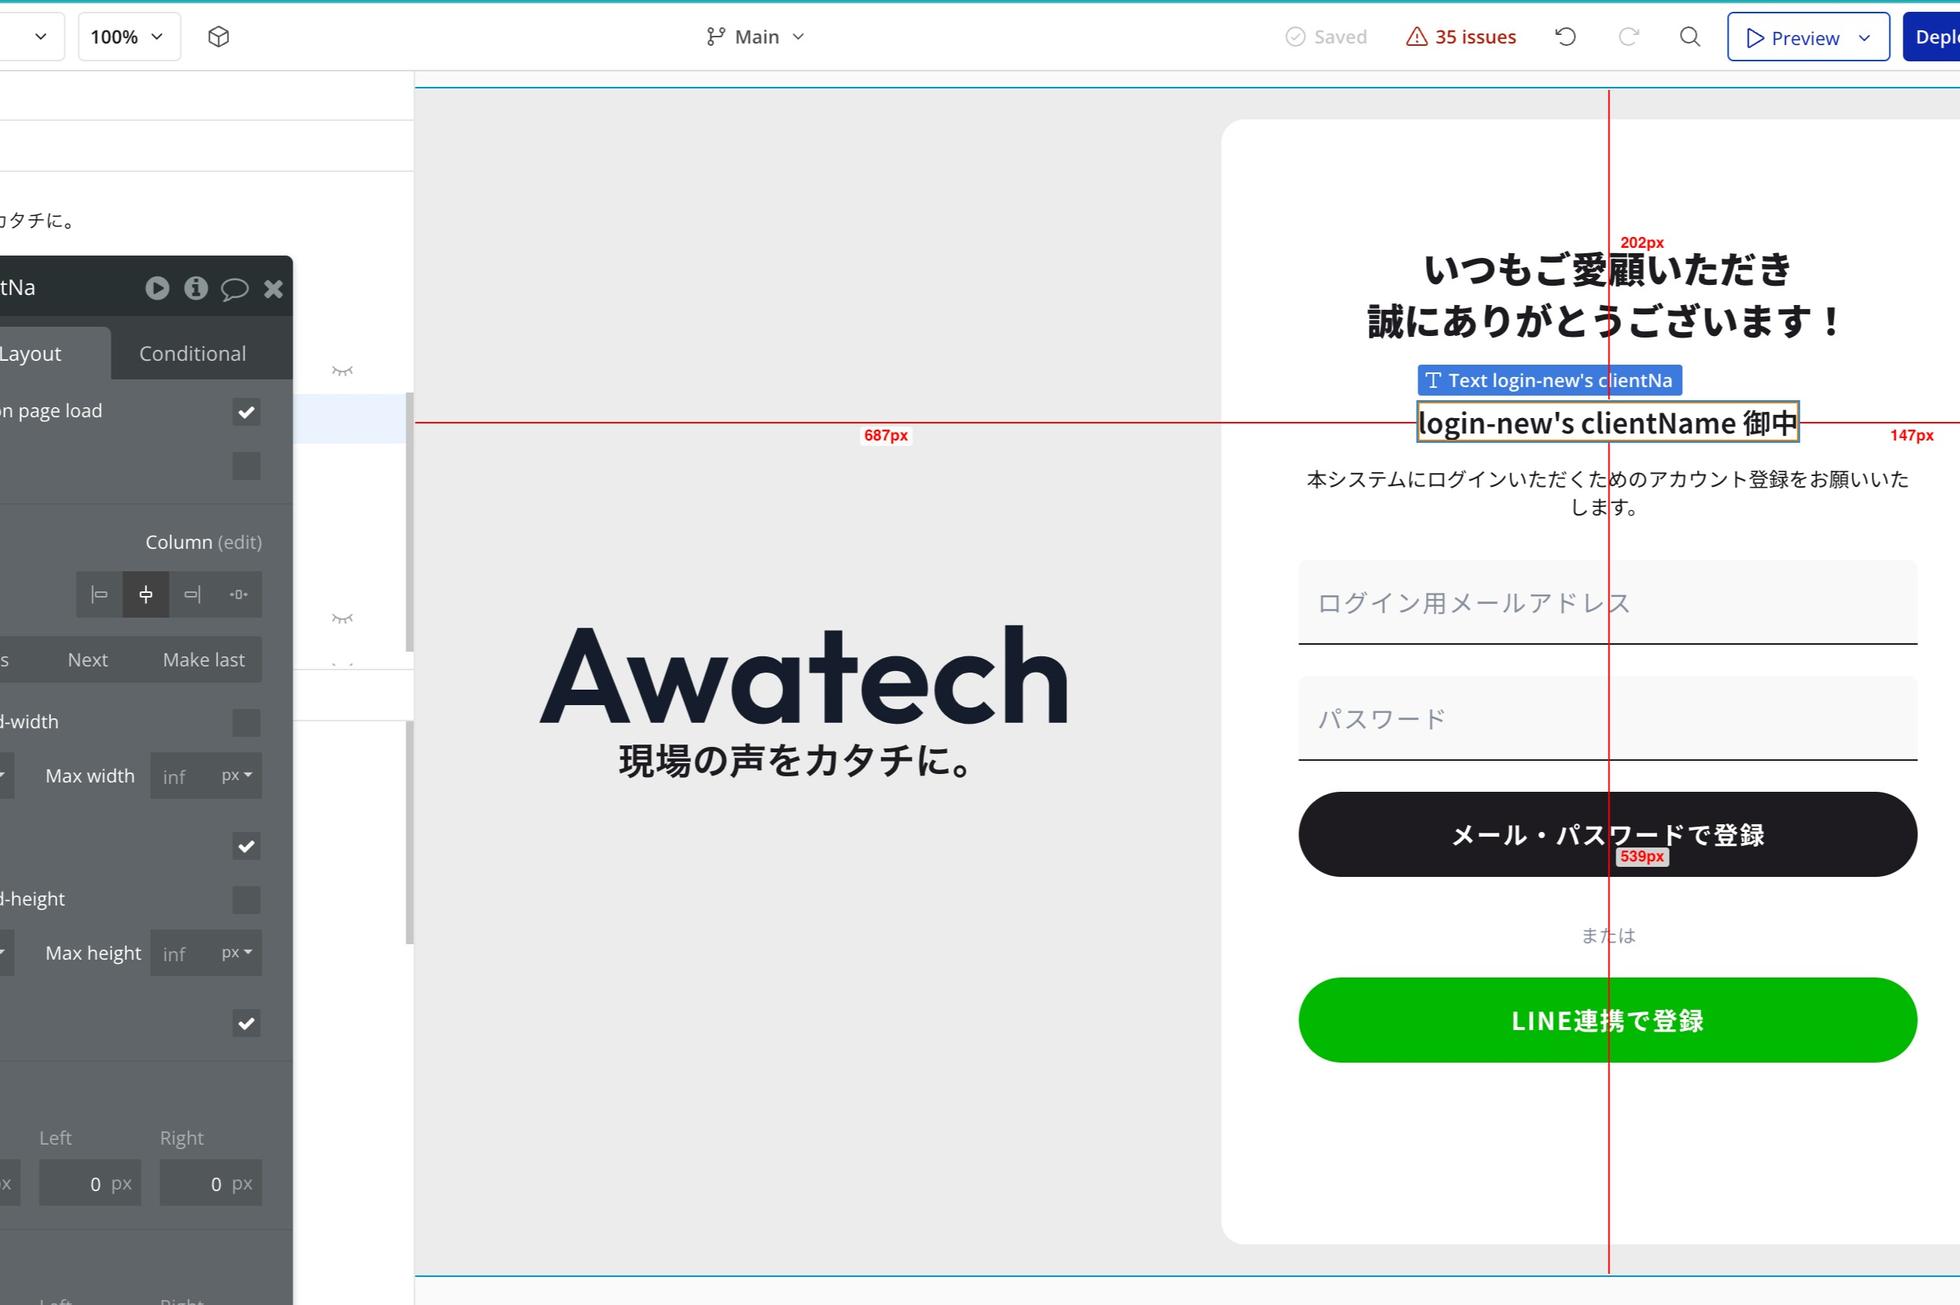Screen dimensions: 1960x1305
Task: Close the property editor panel
Action: tap(273, 289)
